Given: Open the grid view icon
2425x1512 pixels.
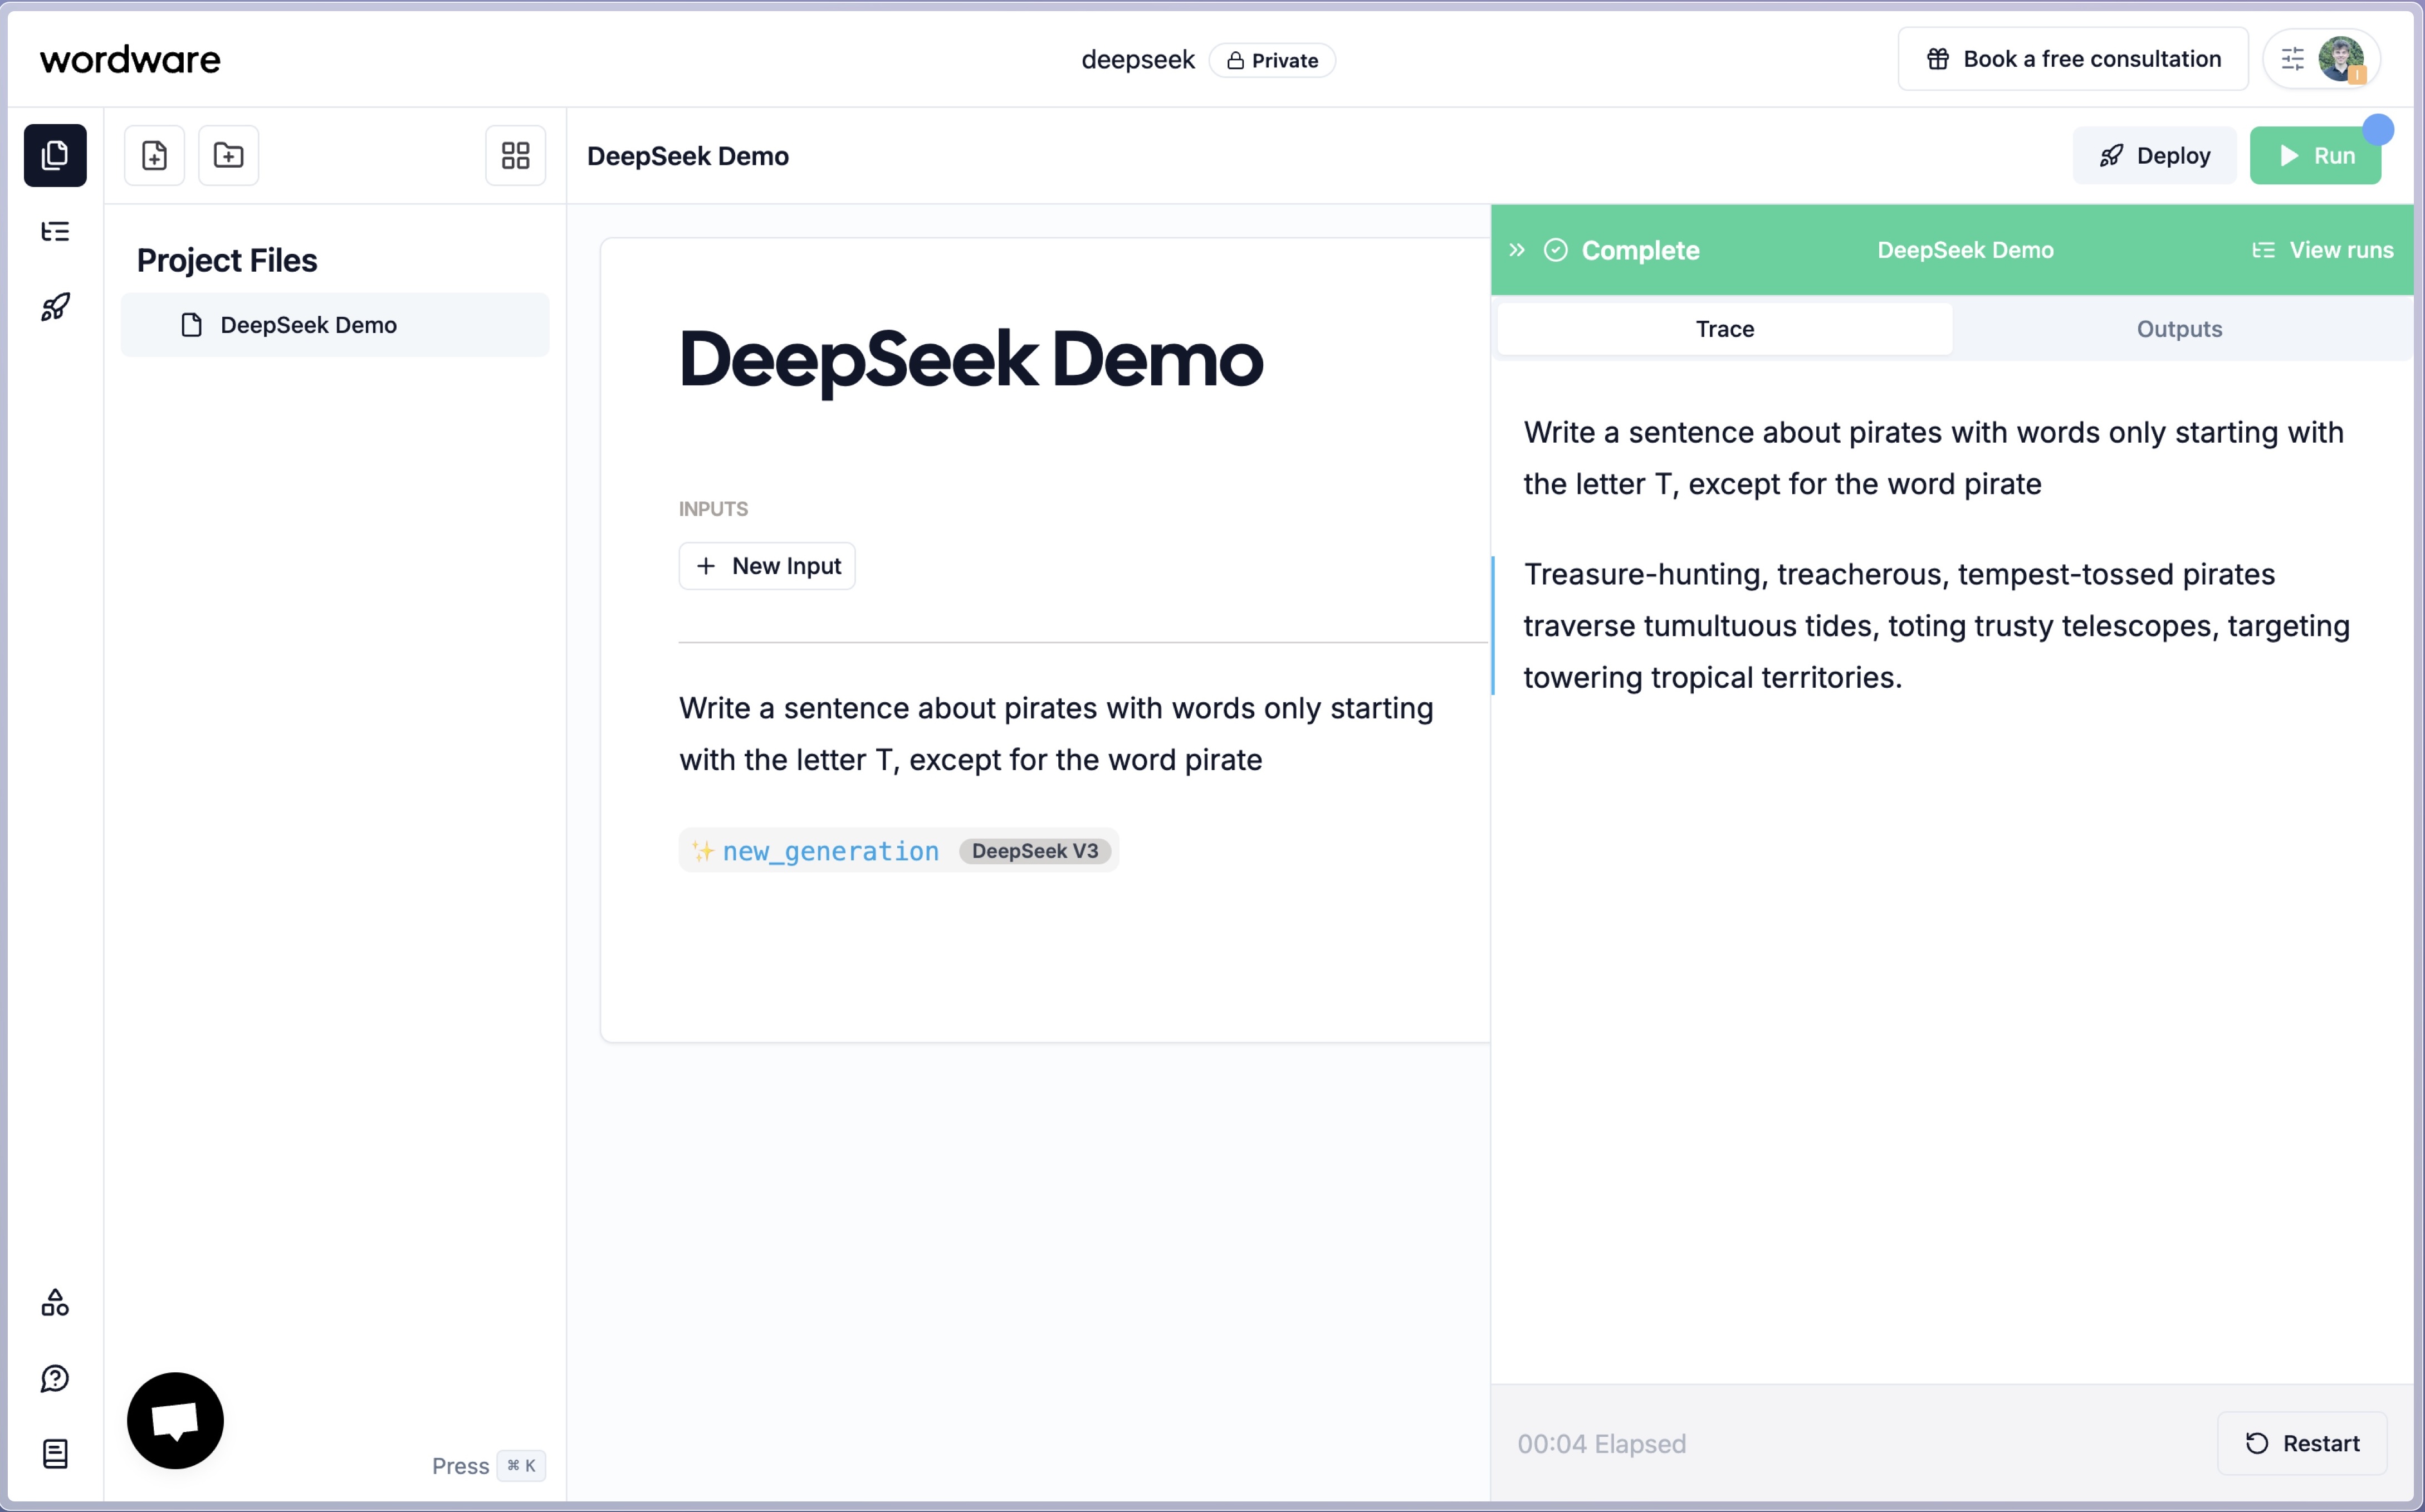Looking at the screenshot, I should pos(515,156).
